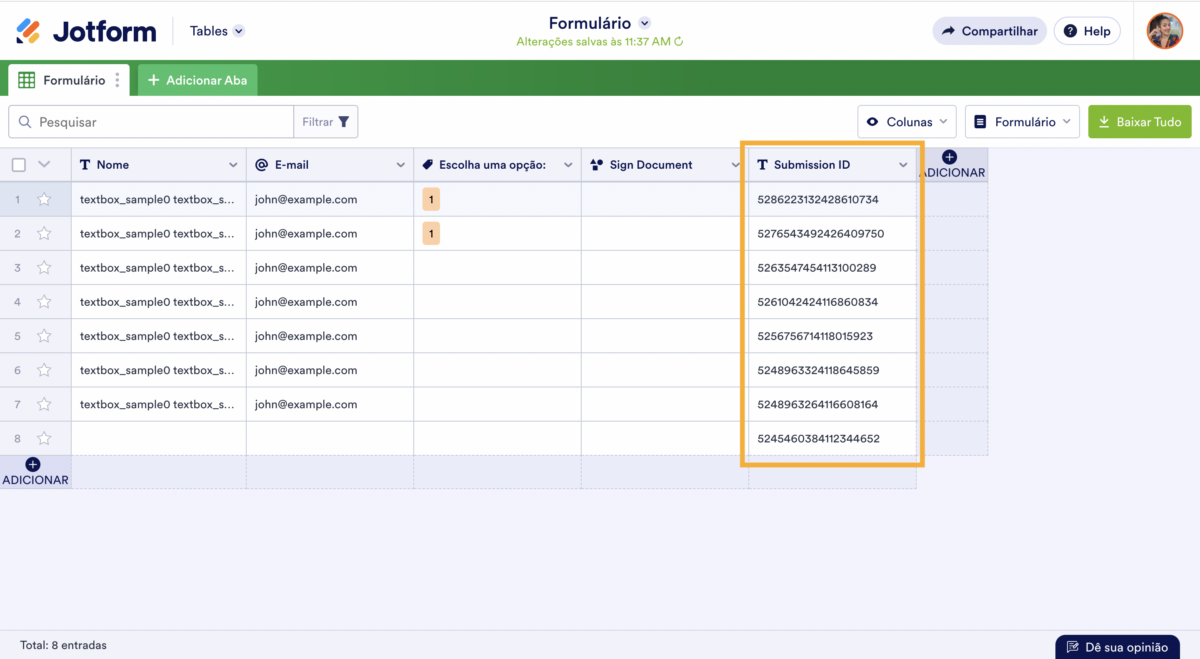Star row 5
Viewport: 1200px width, 659px height.
44,335
